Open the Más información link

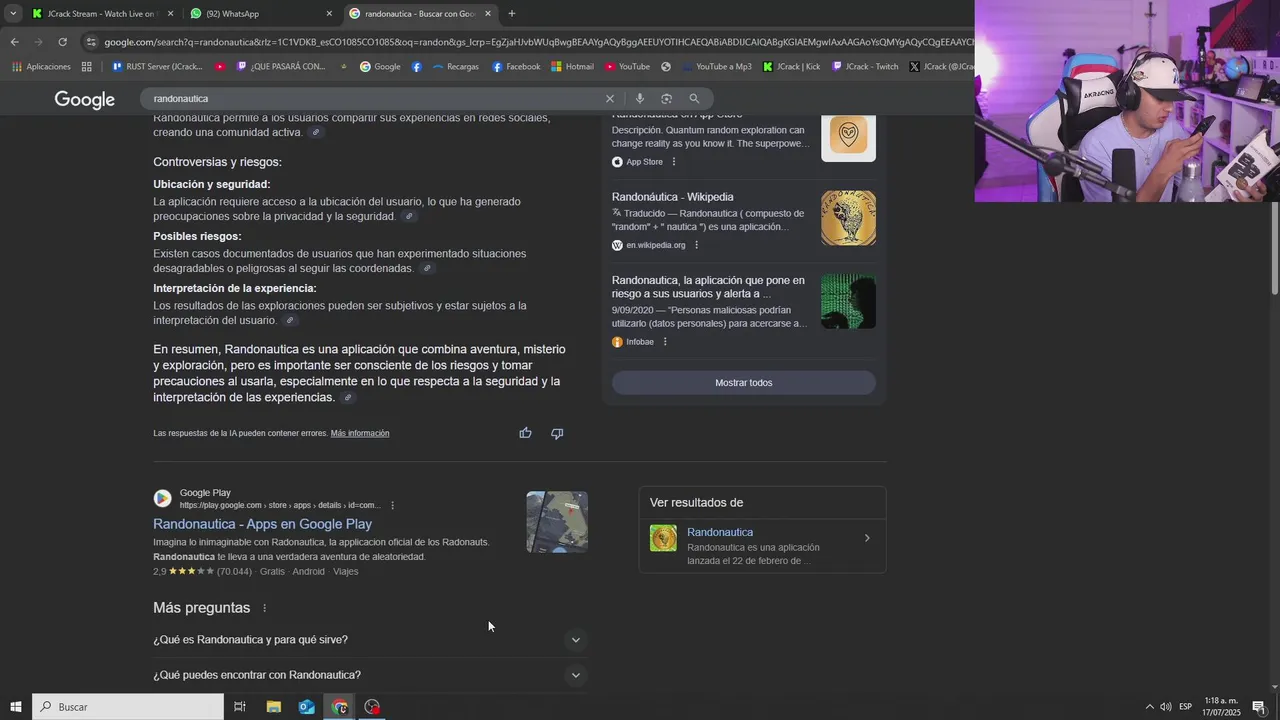pyautogui.click(x=360, y=434)
